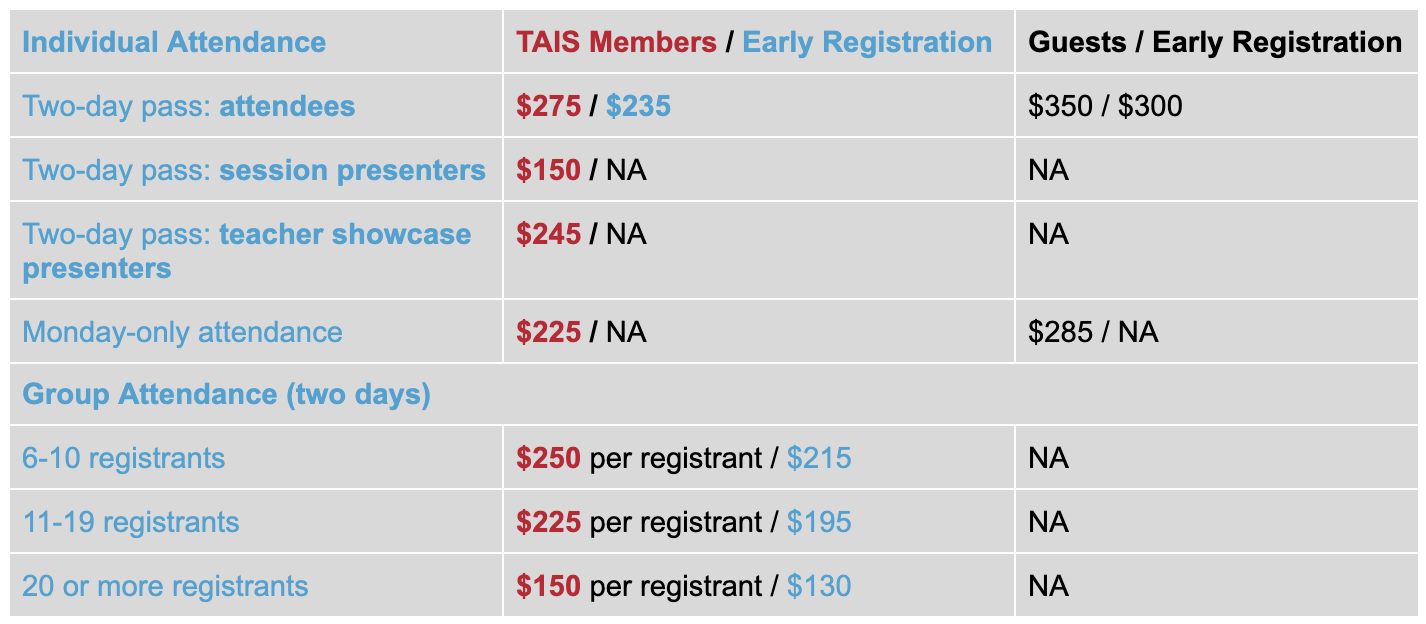Select the $285 / NA guest cell

1093,332
